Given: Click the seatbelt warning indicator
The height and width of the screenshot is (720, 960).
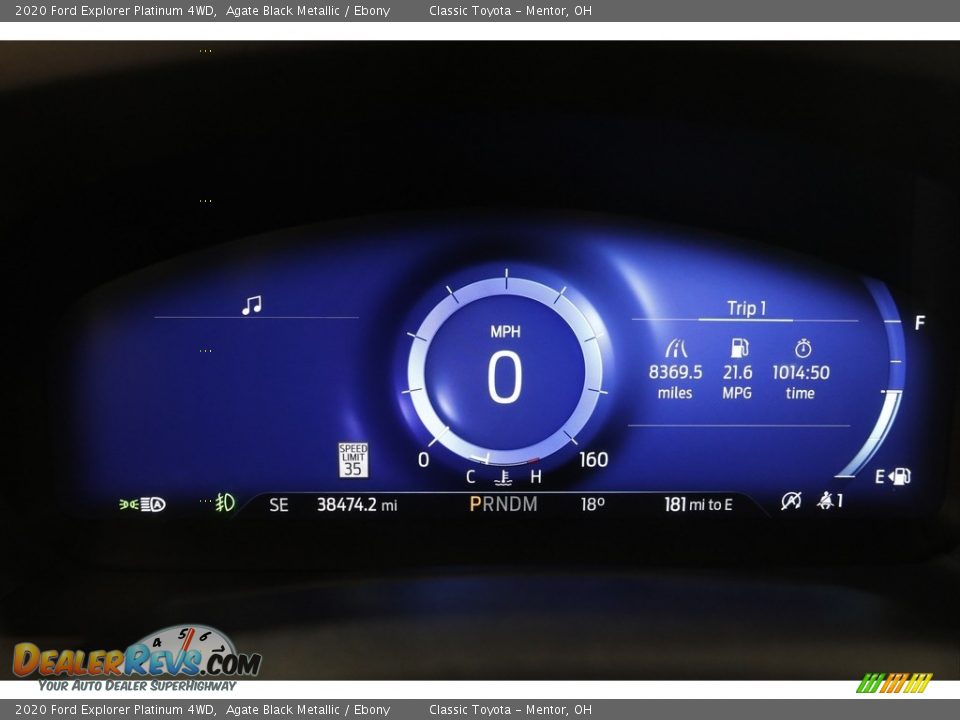Looking at the screenshot, I should [829, 501].
